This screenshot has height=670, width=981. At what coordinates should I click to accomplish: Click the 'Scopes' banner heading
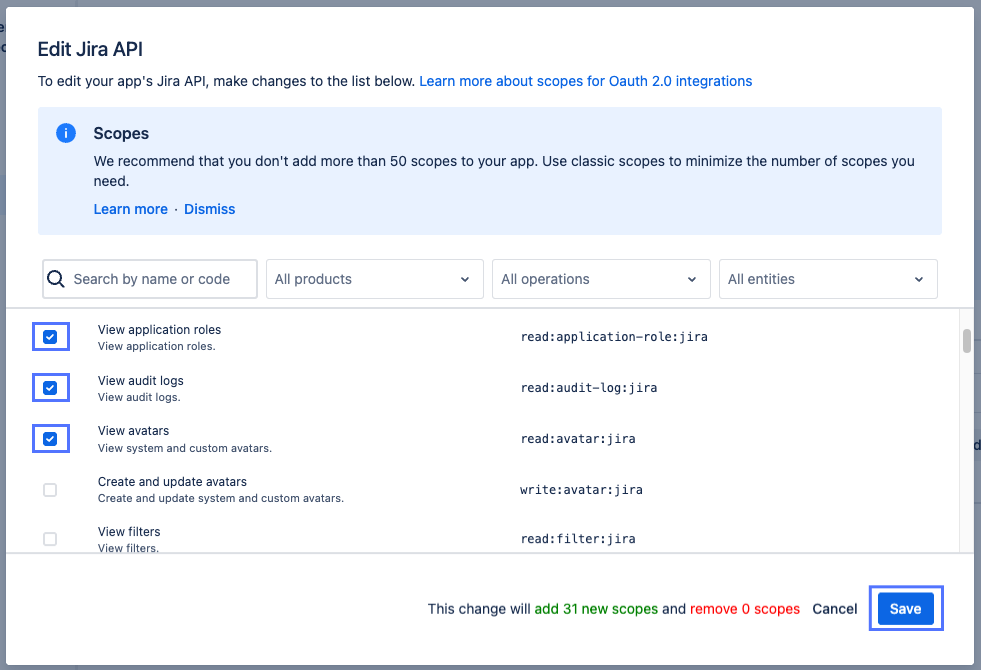[x=121, y=133]
